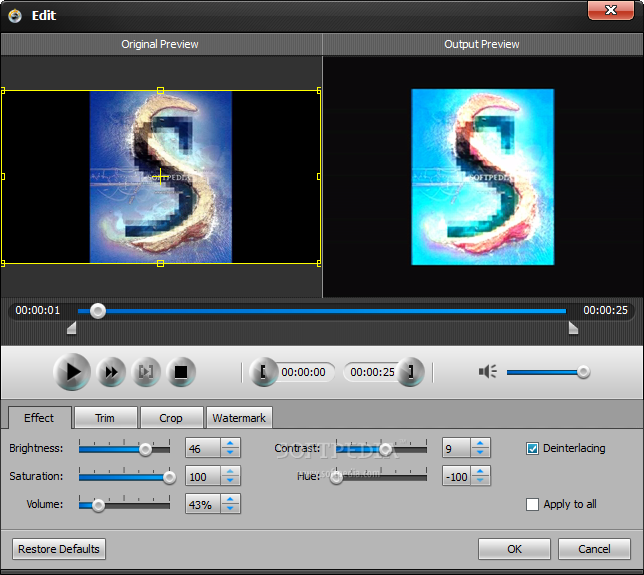Increase Hue value with up arrow
Viewport: 644px width, 575px height.
coord(480,471)
